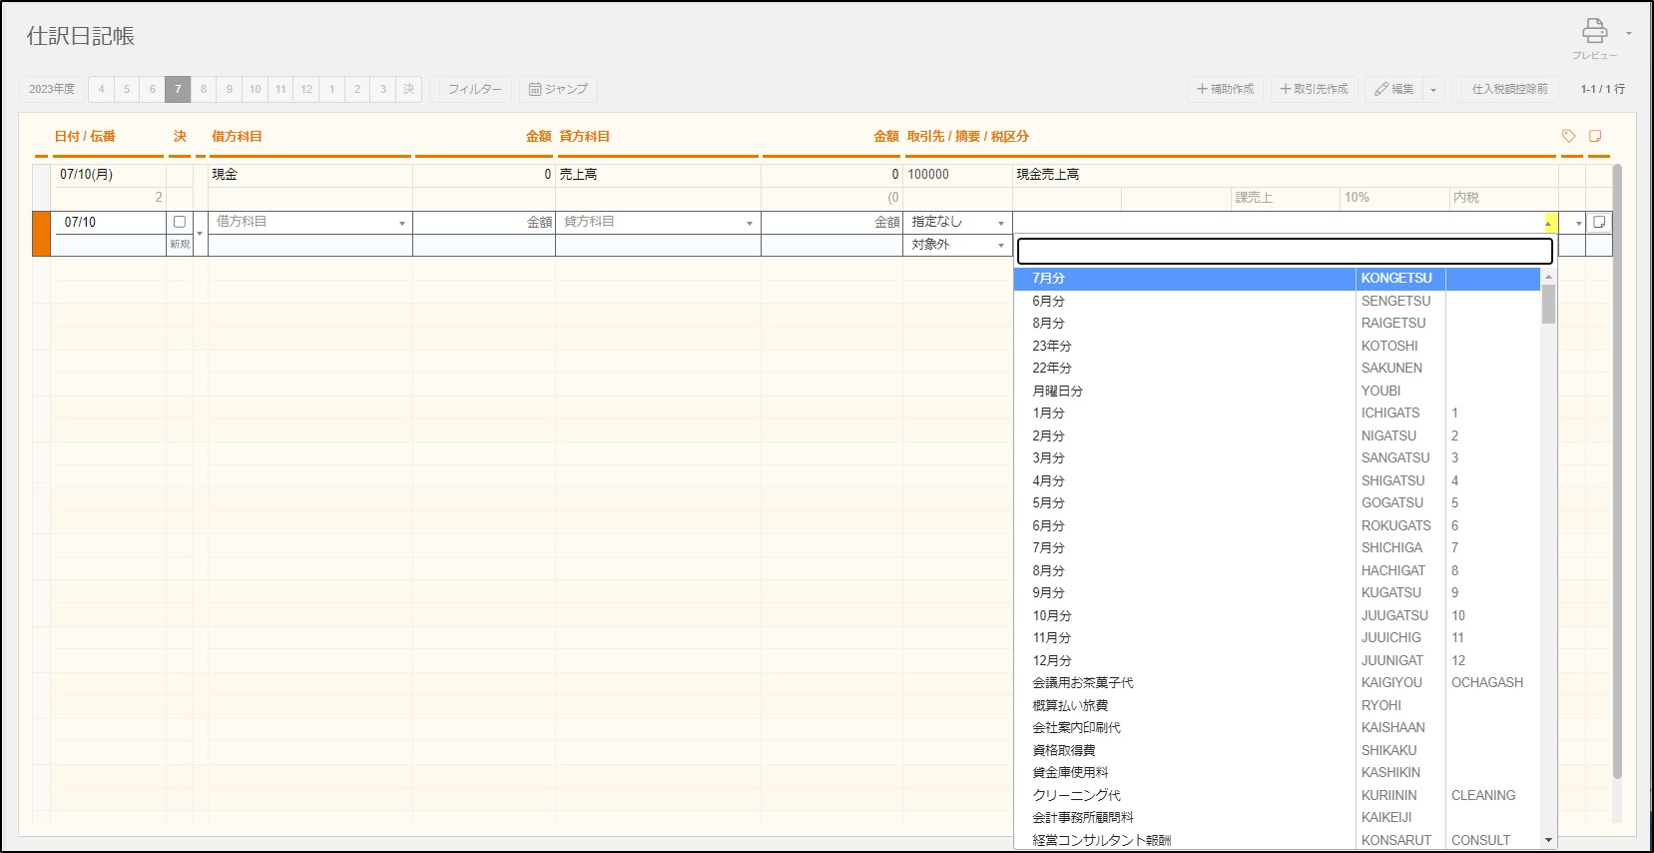
Task: Click the summary search input field
Action: (x=1284, y=251)
